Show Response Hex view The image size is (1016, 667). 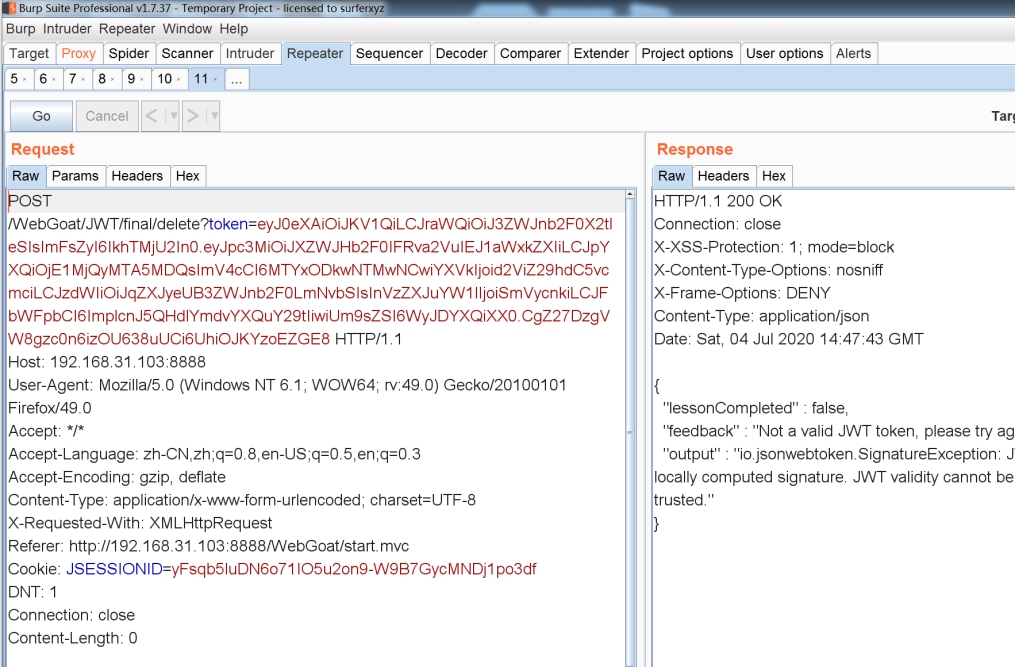click(x=774, y=176)
